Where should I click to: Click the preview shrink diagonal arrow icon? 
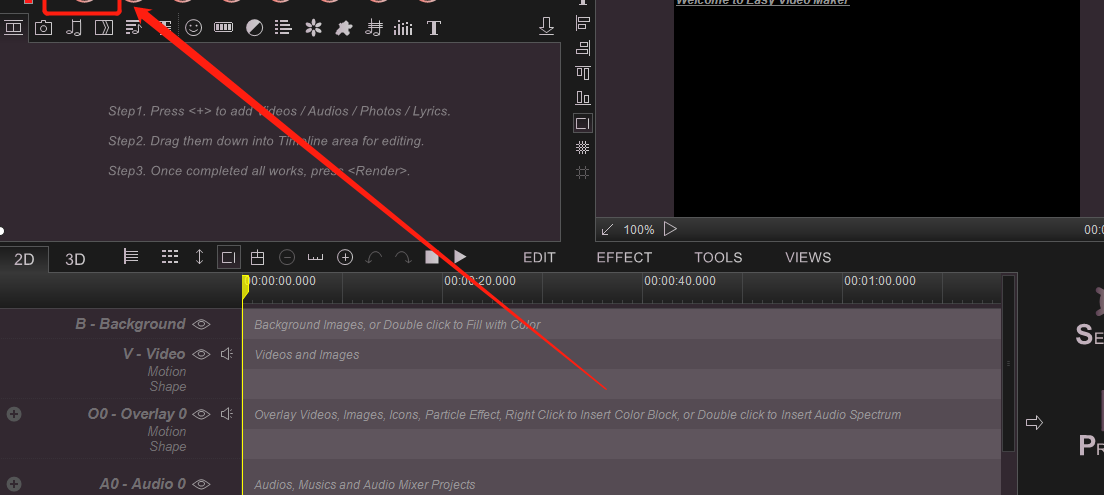tap(608, 230)
